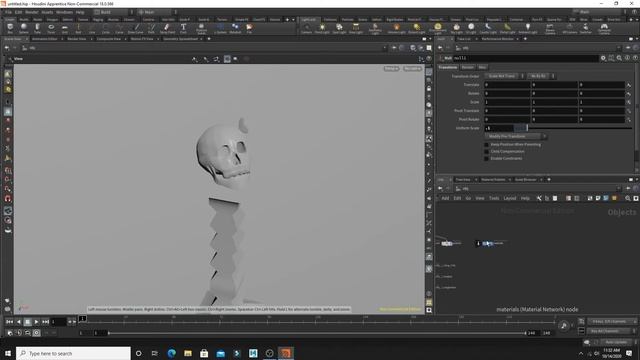Open the Main radial menu dropdown

click(x=157, y=12)
